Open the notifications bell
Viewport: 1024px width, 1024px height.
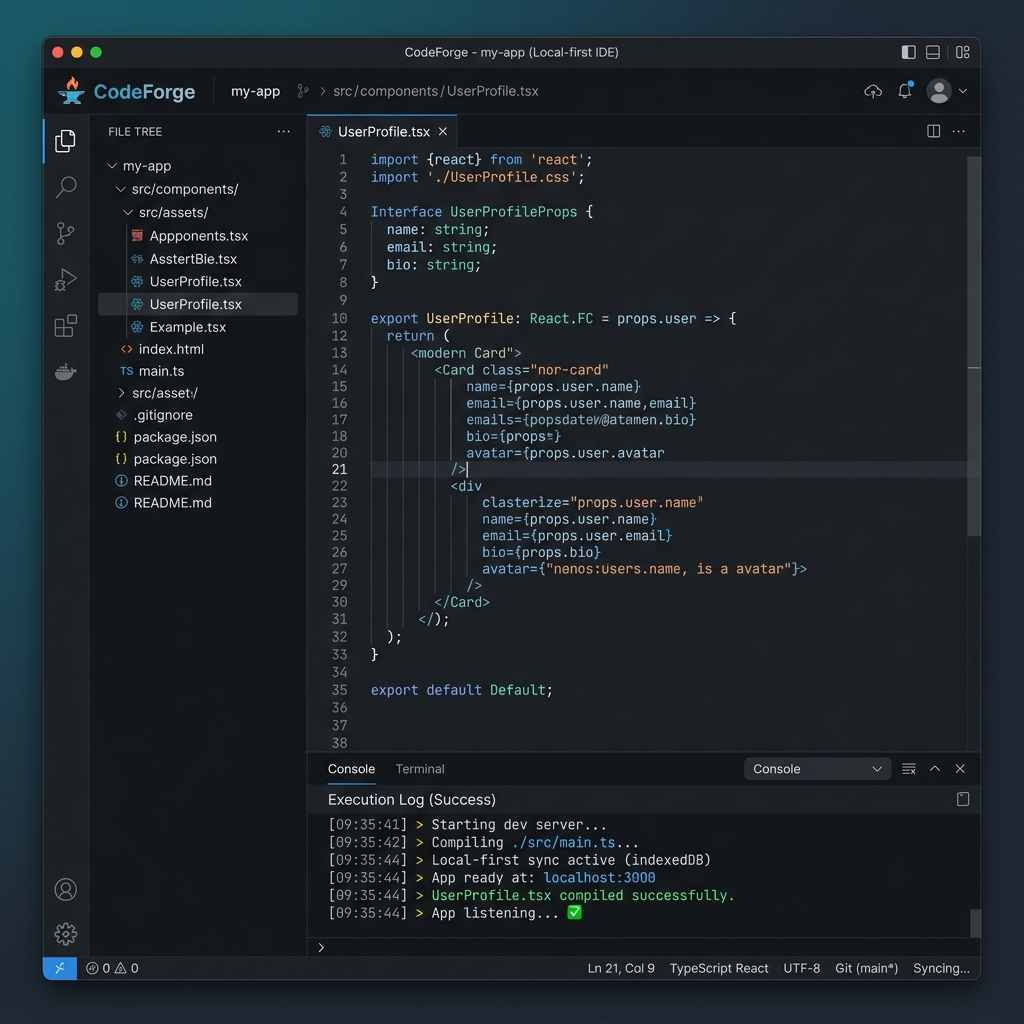tap(905, 91)
